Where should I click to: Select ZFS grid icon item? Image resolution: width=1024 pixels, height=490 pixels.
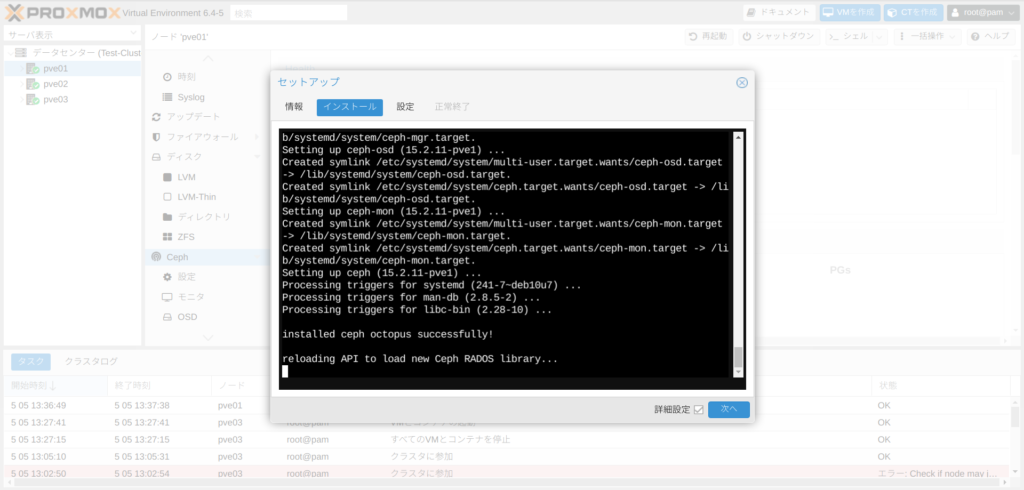pos(167,237)
